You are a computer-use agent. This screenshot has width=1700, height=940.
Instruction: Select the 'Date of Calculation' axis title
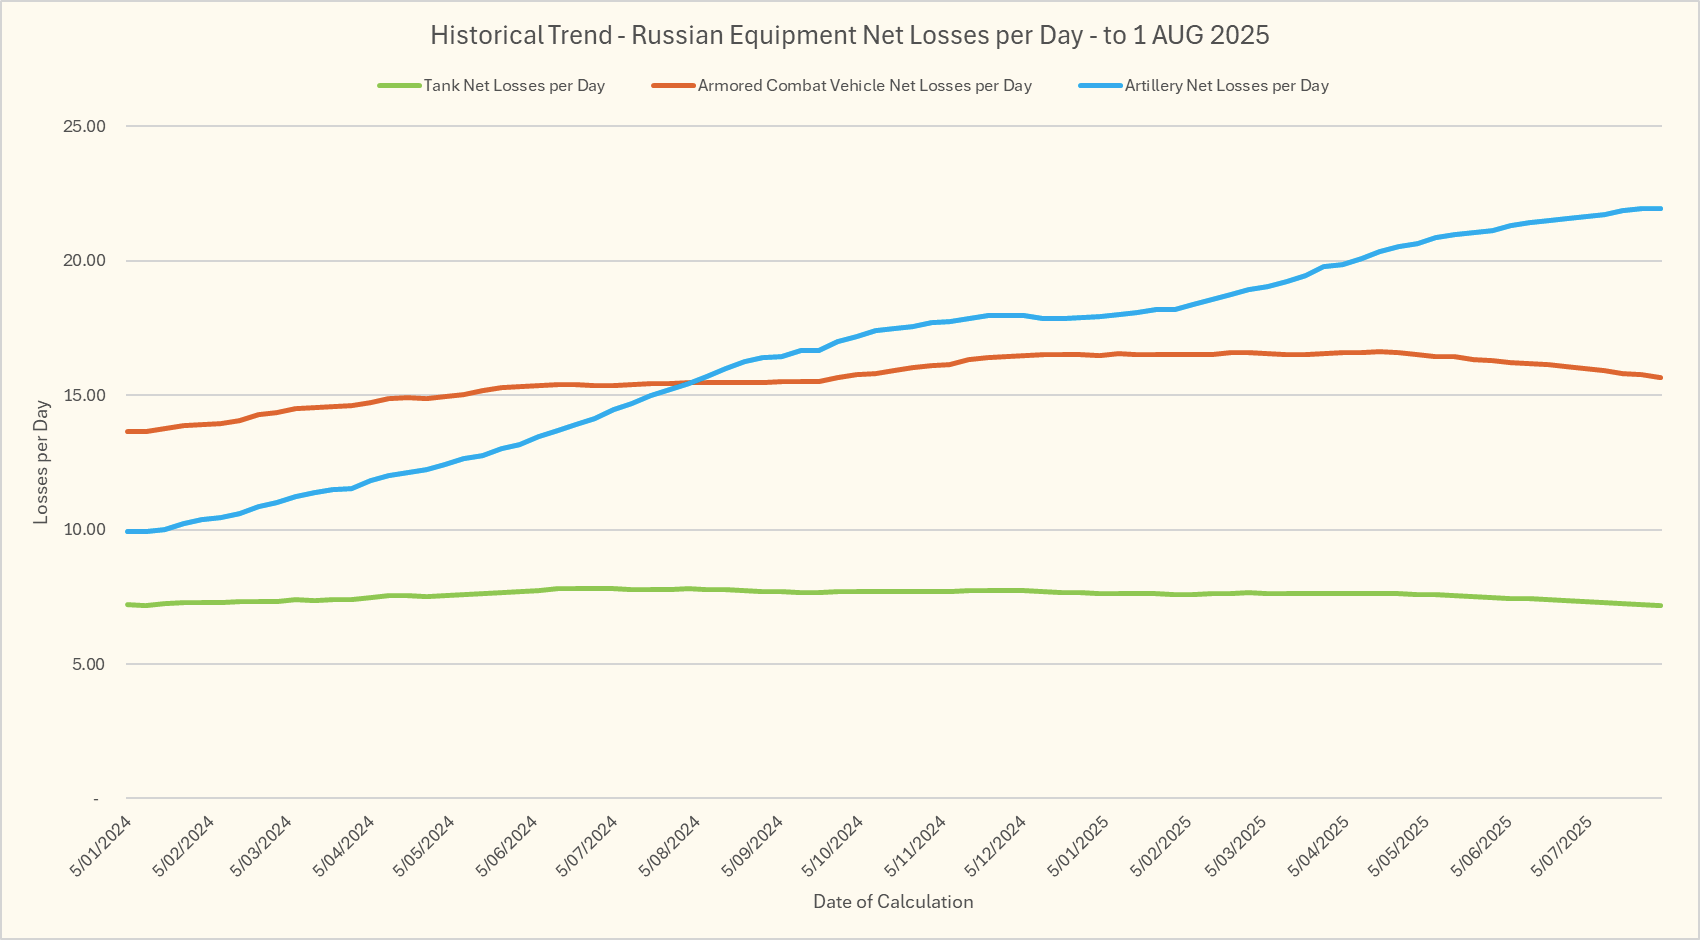(x=893, y=902)
